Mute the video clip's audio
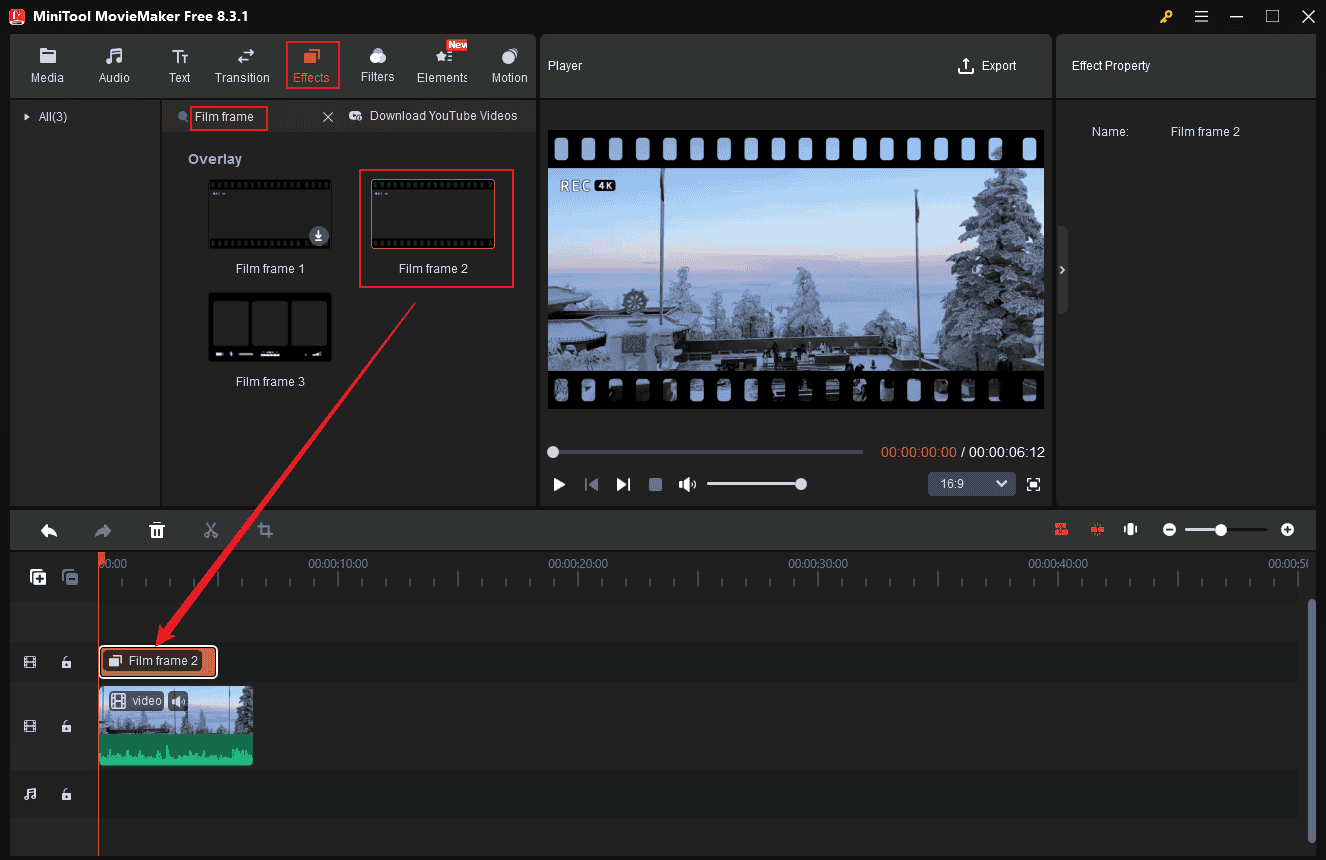Screen dimensions: 1326x860 (177, 701)
